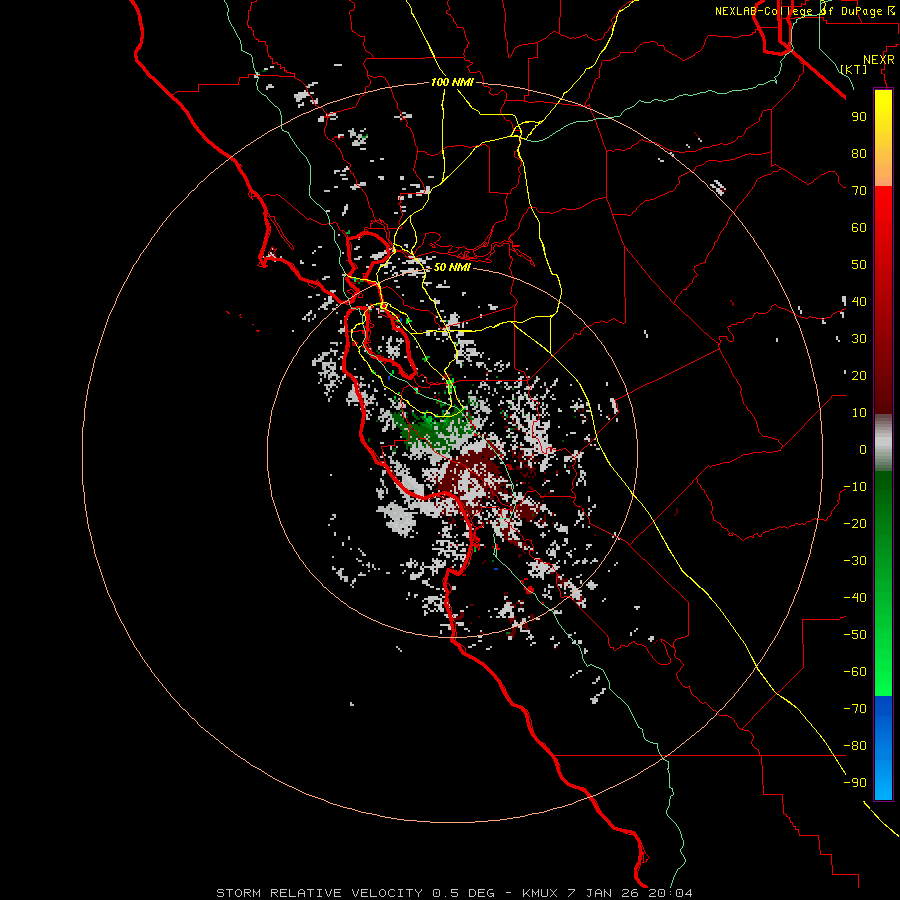Click the -50 scale label
This screenshot has height=900, width=900.
tap(855, 635)
